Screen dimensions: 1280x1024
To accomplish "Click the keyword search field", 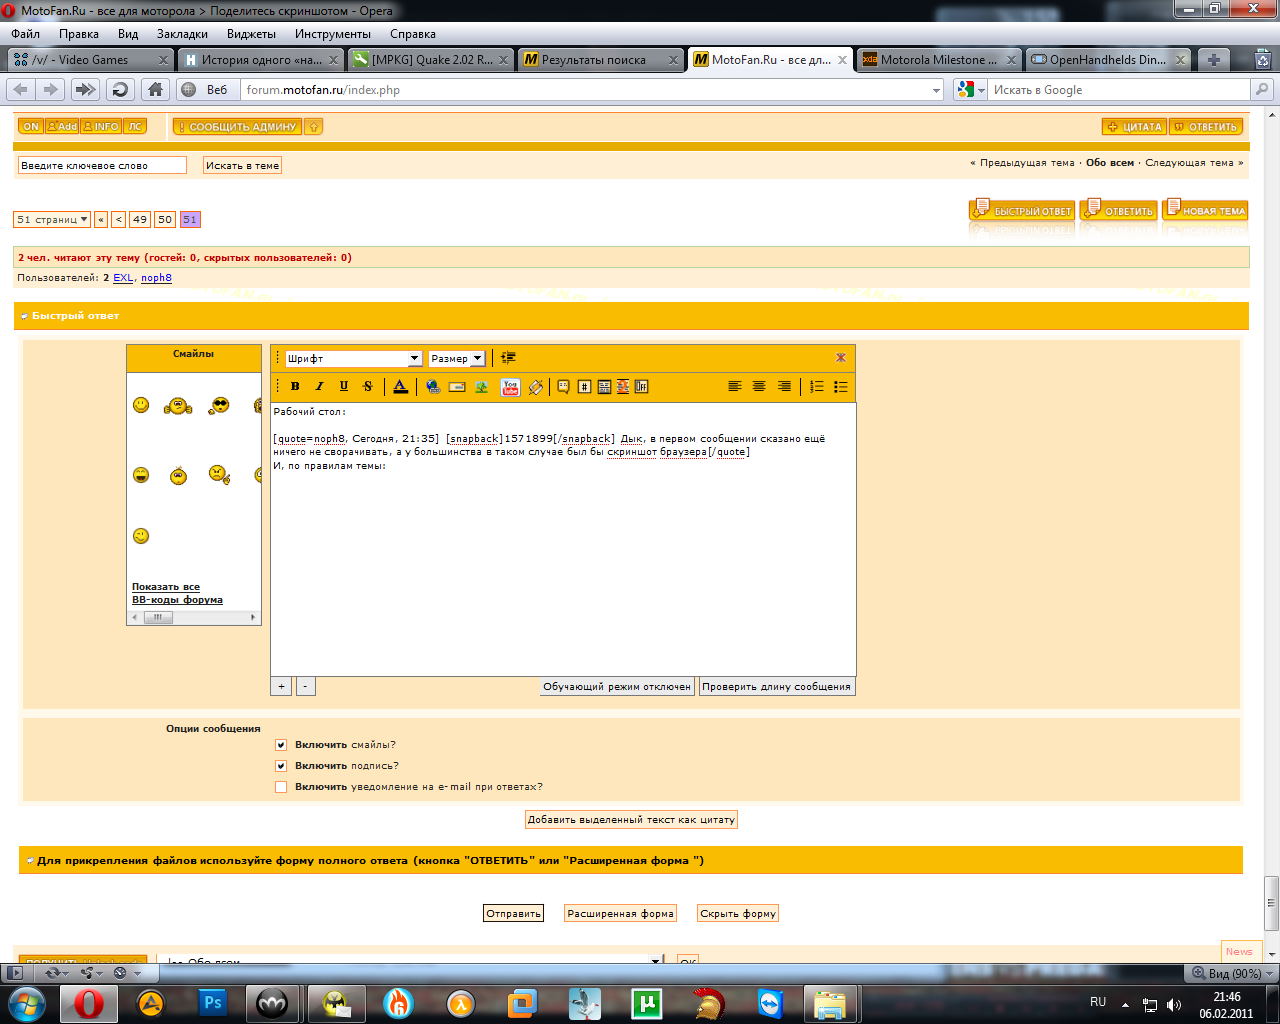I will point(102,165).
